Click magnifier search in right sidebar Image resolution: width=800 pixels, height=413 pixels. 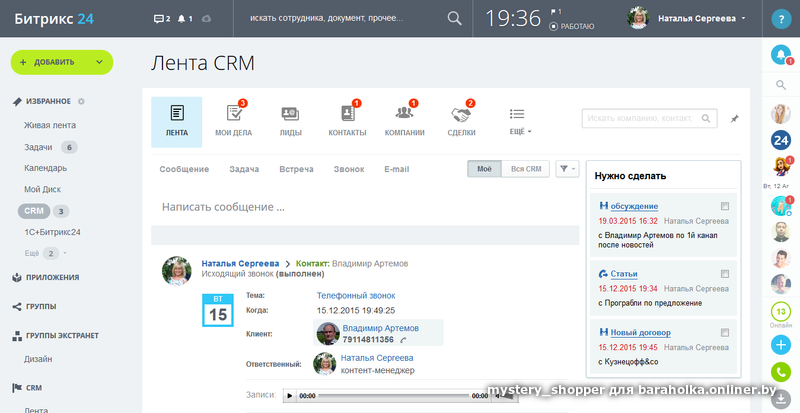[781, 85]
